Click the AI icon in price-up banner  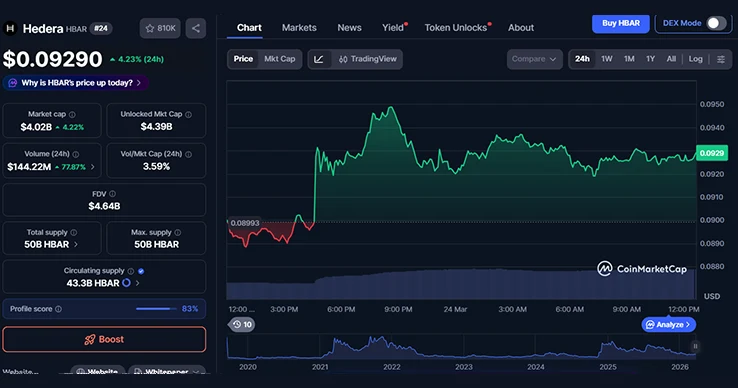click(13, 83)
